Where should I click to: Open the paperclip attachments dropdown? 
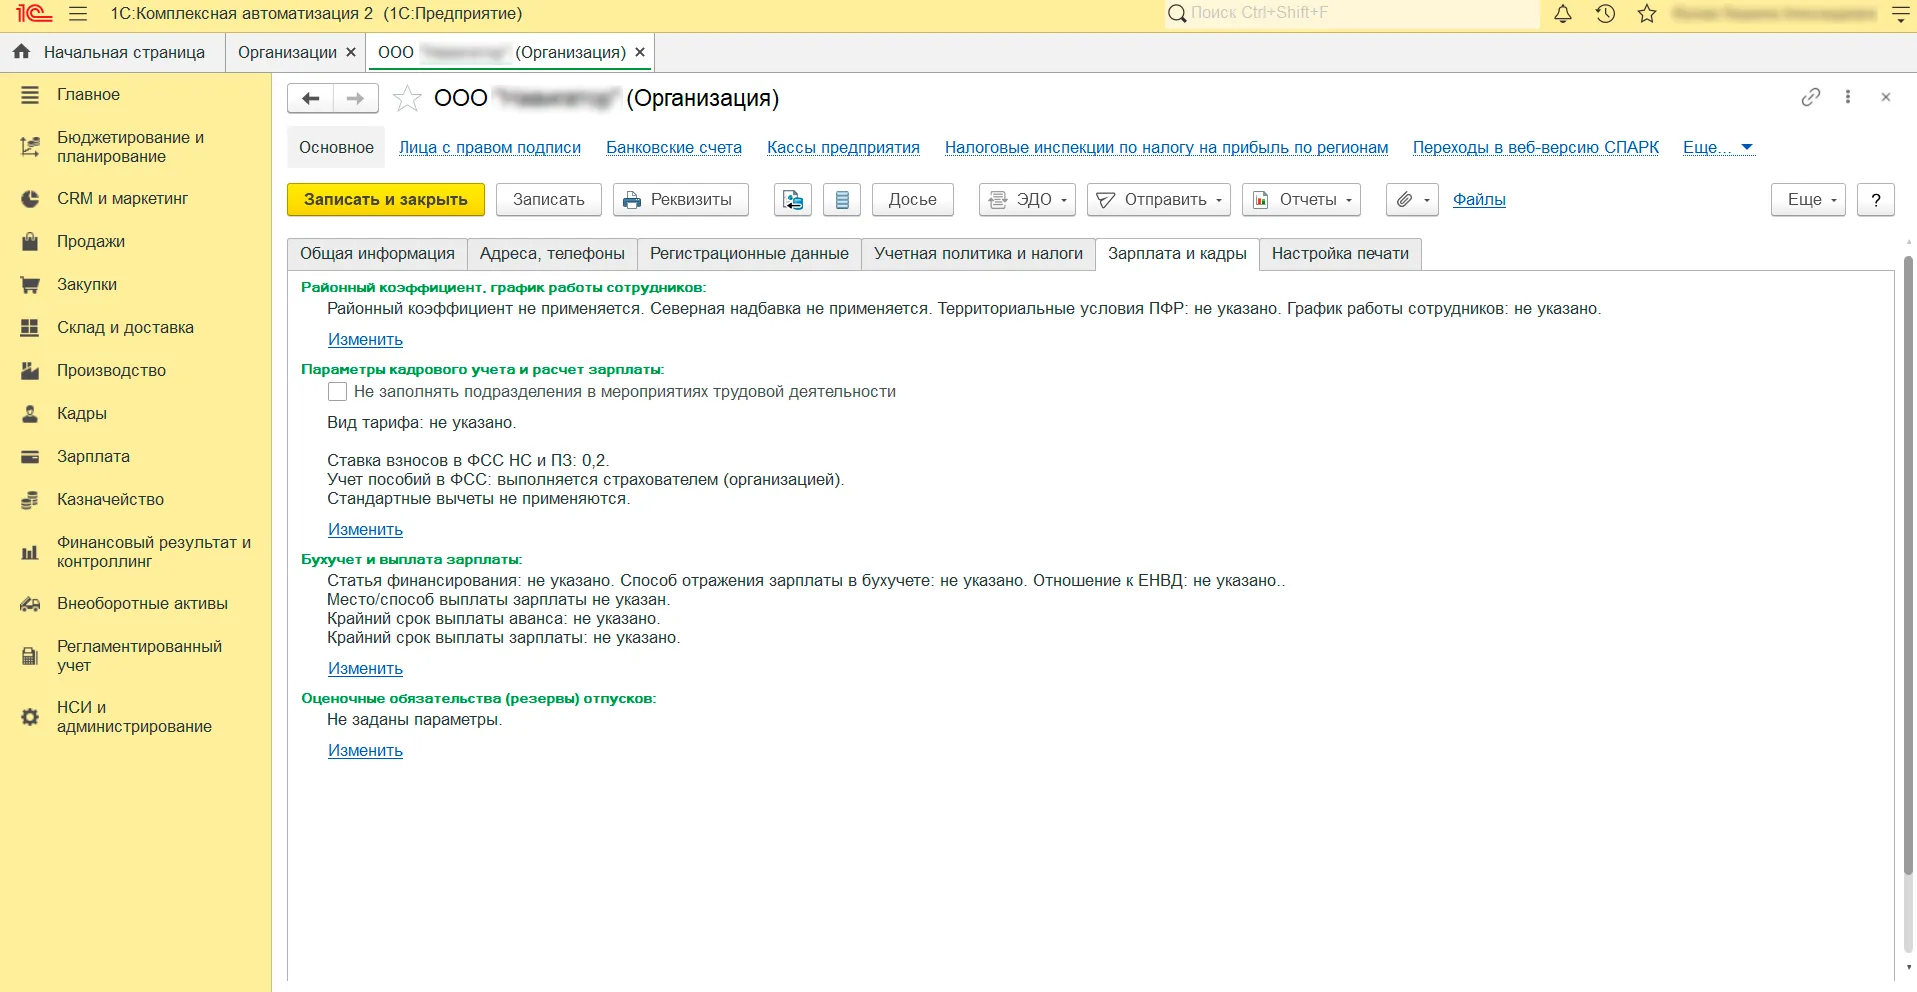click(1412, 200)
